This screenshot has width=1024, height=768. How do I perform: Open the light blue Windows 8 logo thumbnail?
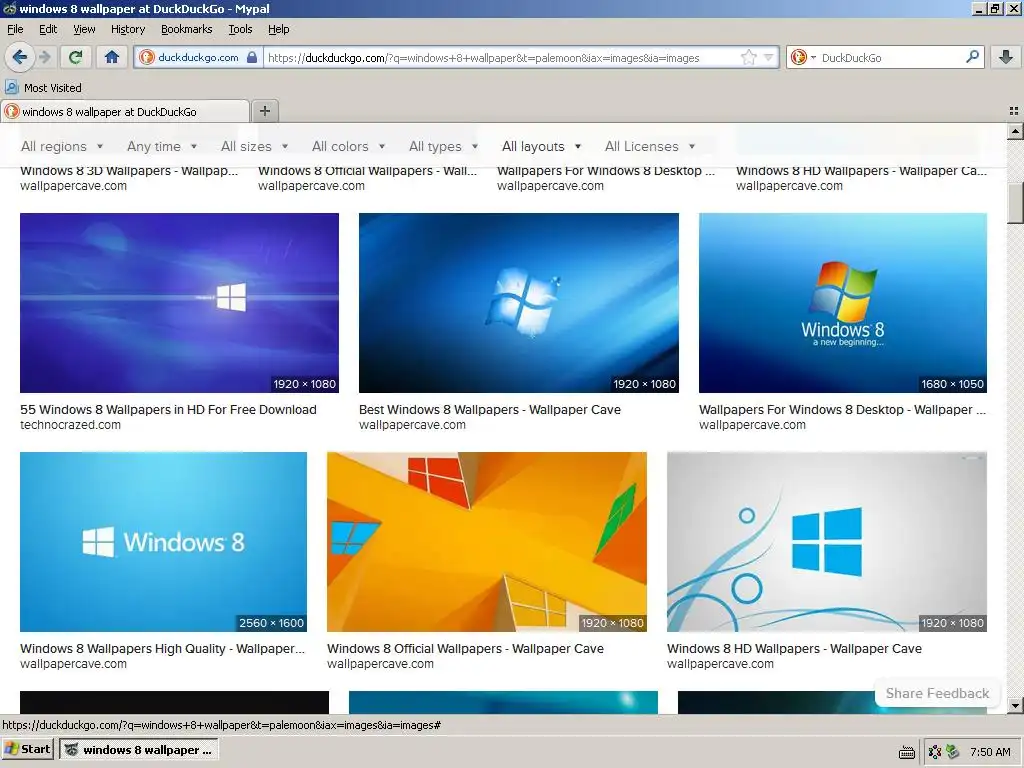point(163,542)
